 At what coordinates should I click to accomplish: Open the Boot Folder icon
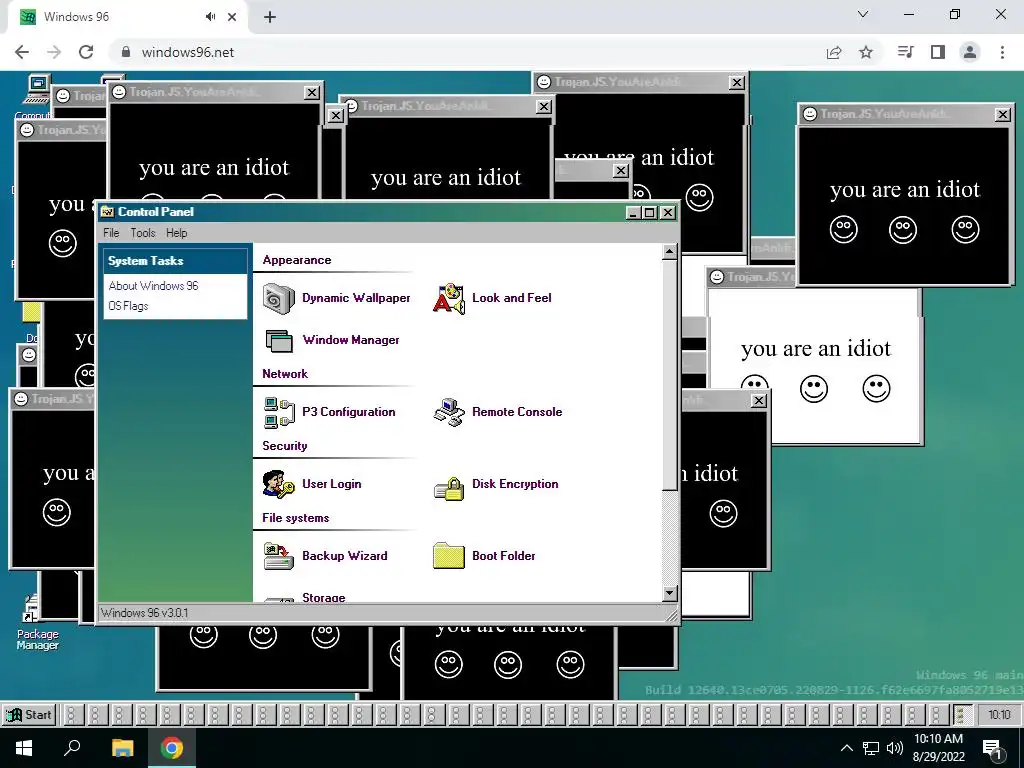449,556
